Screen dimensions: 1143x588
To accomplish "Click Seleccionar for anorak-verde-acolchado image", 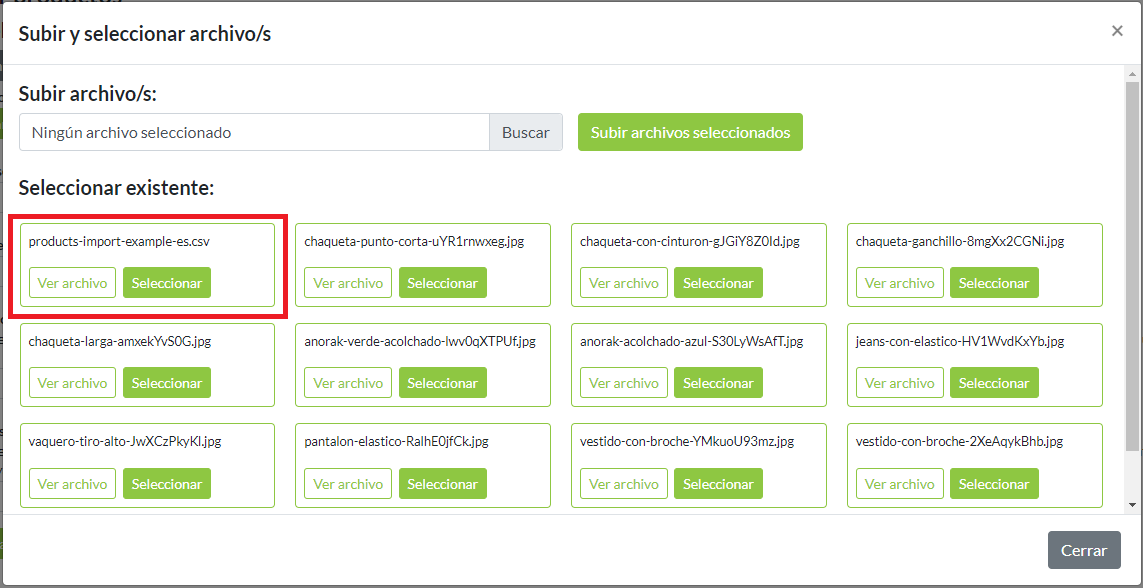I will pos(442,382).
